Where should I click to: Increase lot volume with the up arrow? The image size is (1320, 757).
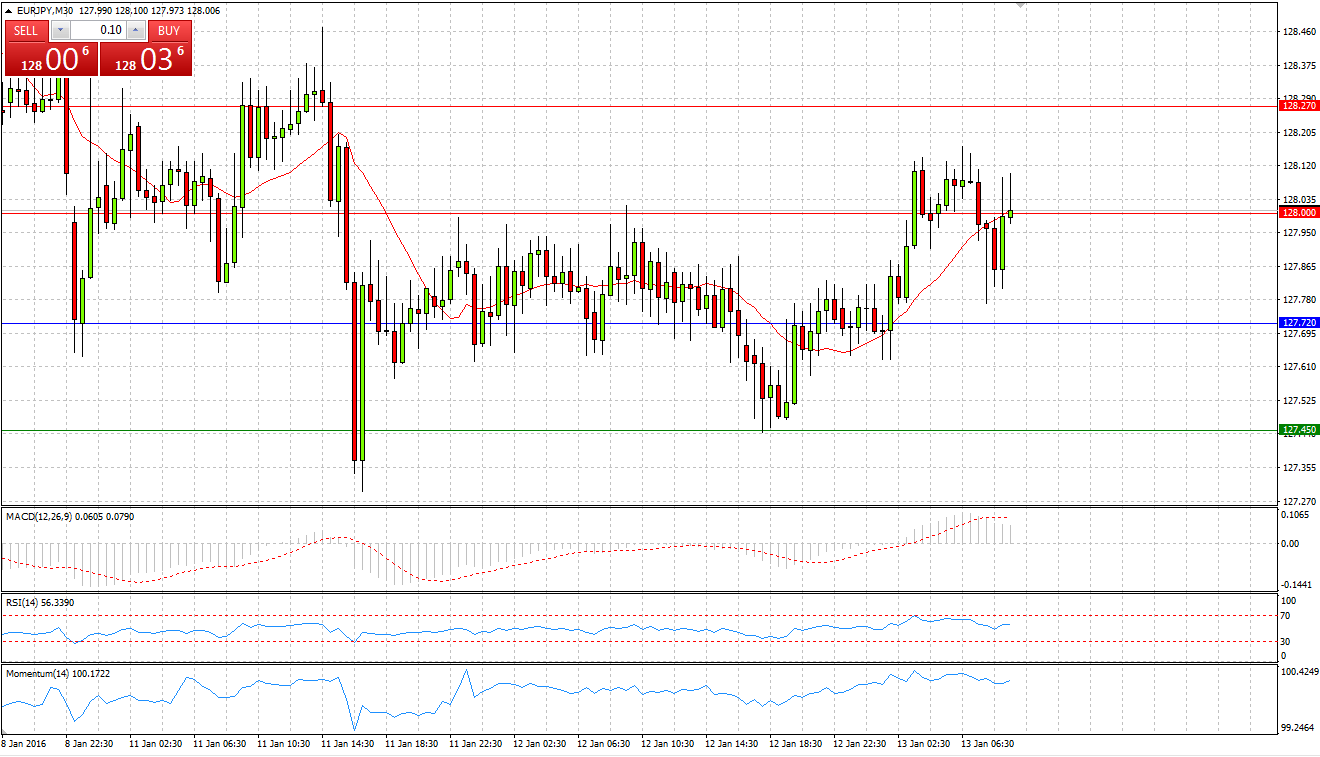coord(135,30)
